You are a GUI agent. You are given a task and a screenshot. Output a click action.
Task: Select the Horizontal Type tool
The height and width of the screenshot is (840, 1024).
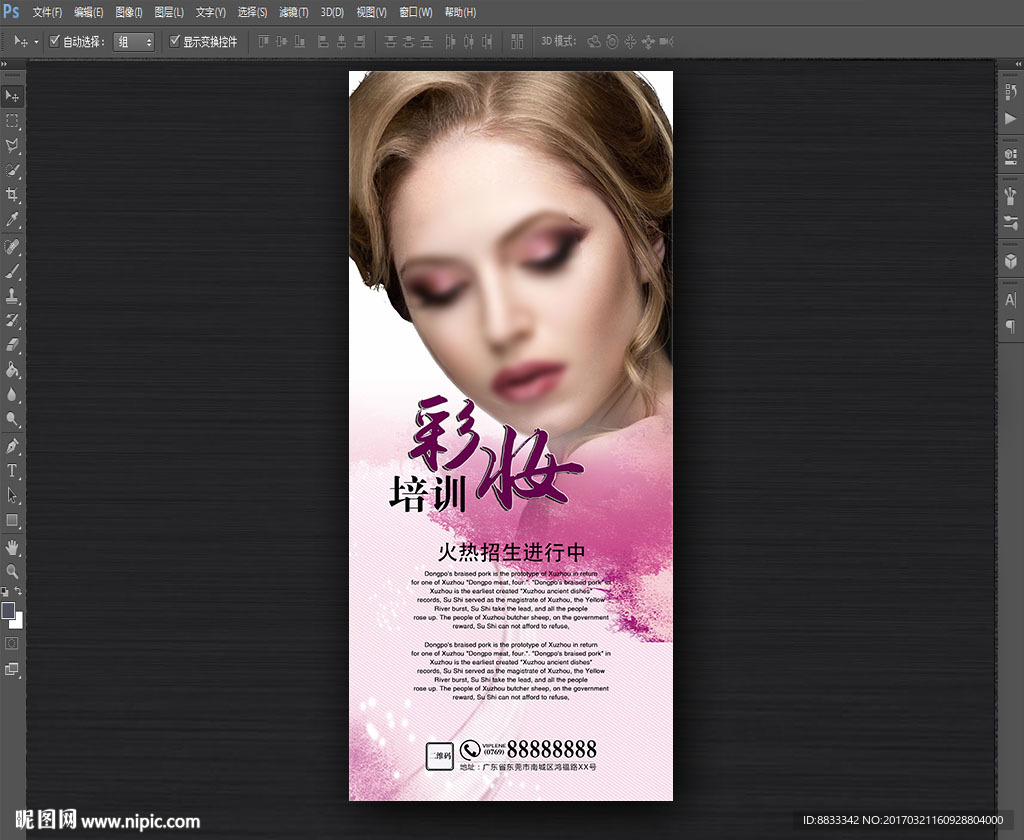(x=13, y=470)
